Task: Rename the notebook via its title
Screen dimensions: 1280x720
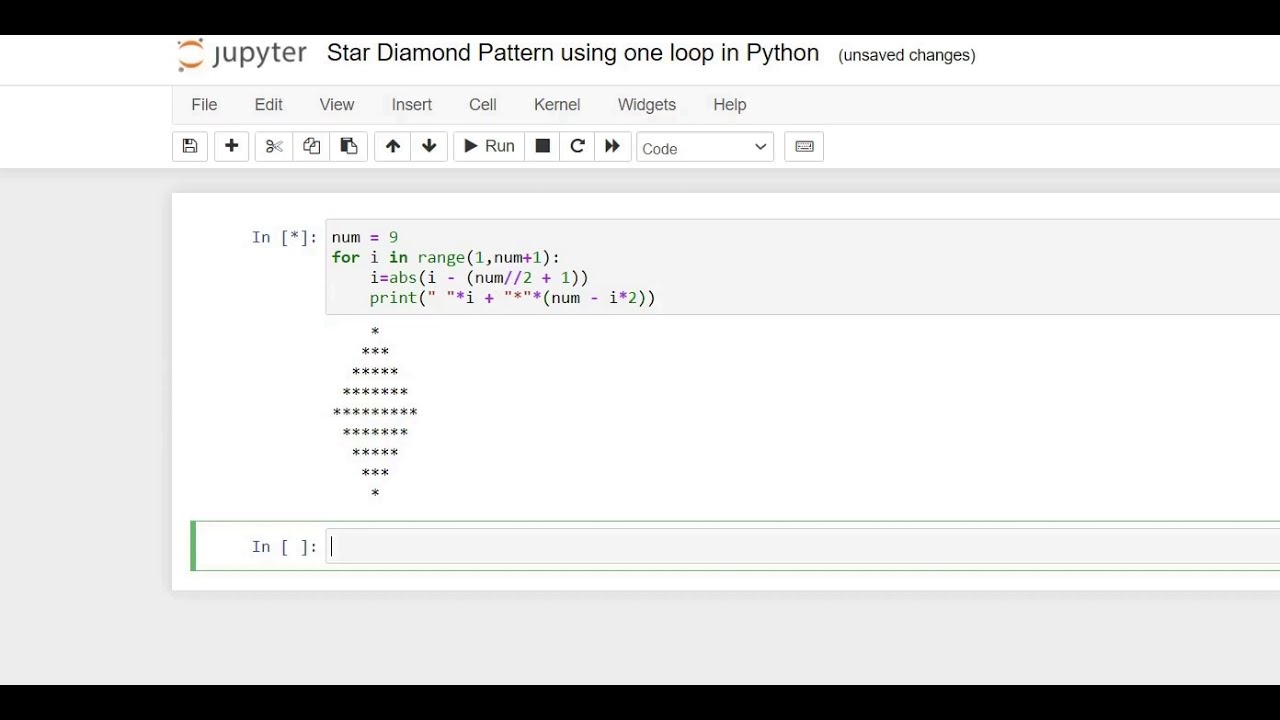Action: pyautogui.click(x=573, y=54)
